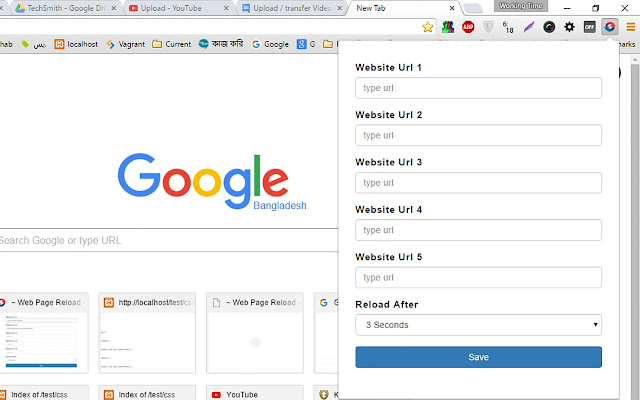Open the first Index of /test/css tile

pyautogui.click(x=43, y=393)
